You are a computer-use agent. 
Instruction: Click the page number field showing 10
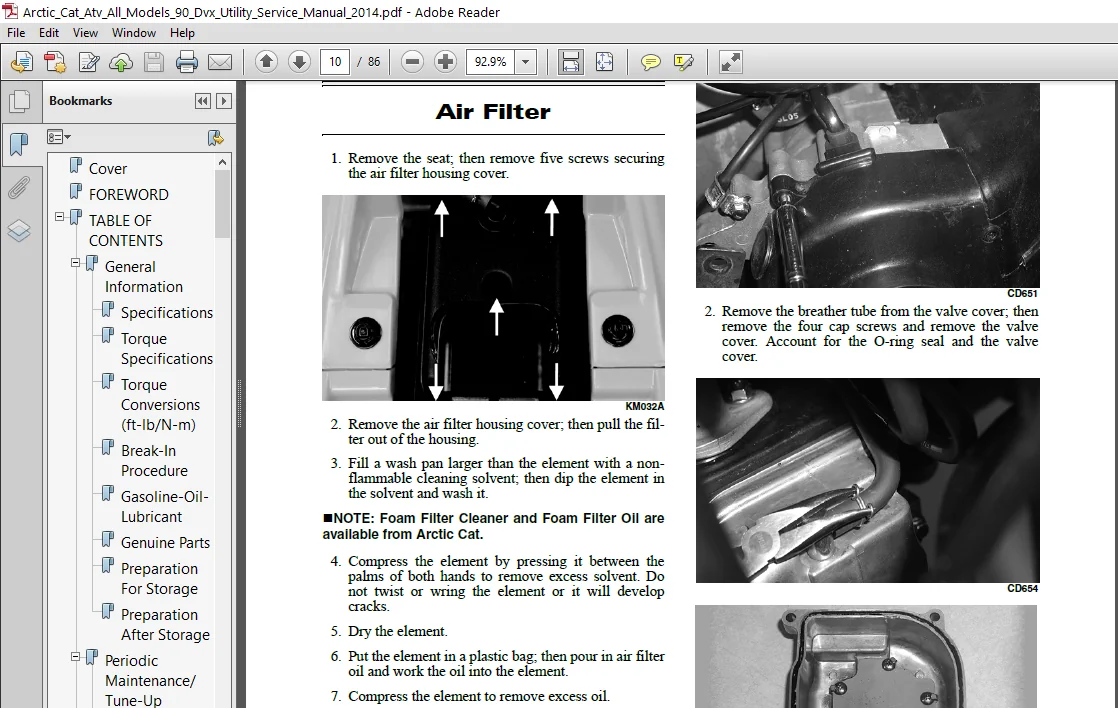[335, 62]
